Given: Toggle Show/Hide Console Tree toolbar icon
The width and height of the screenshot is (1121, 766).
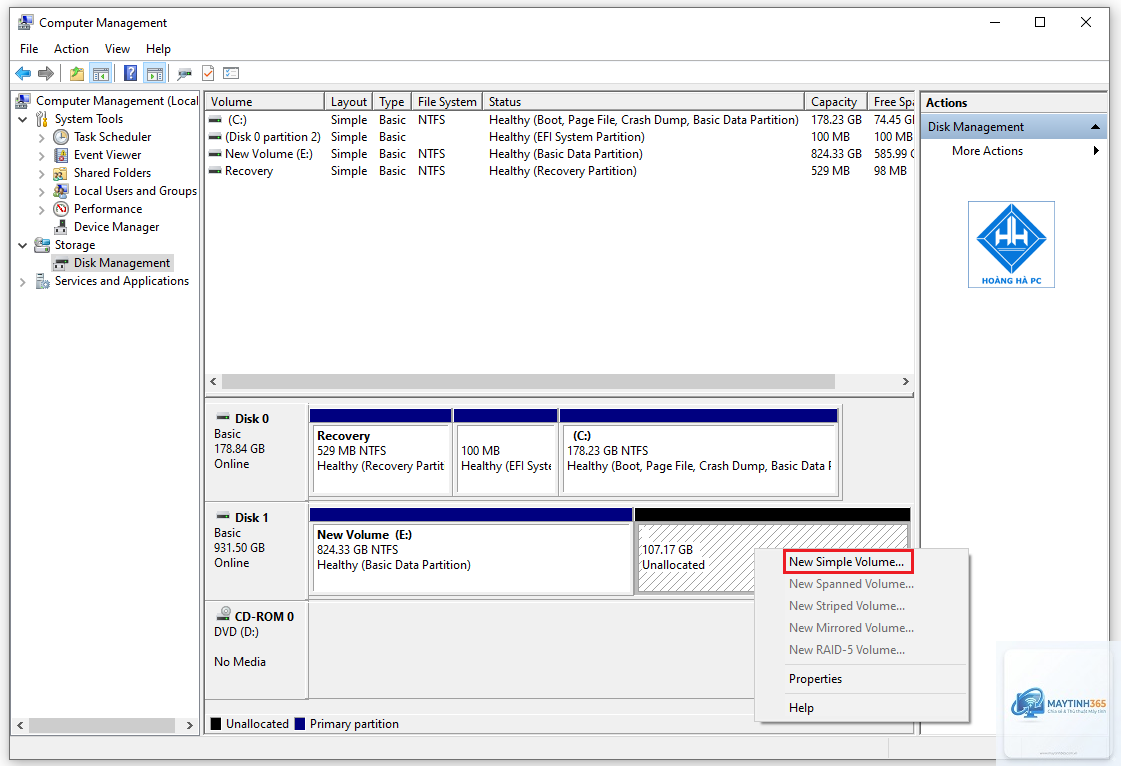Looking at the screenshot, I should coord(101,73).
